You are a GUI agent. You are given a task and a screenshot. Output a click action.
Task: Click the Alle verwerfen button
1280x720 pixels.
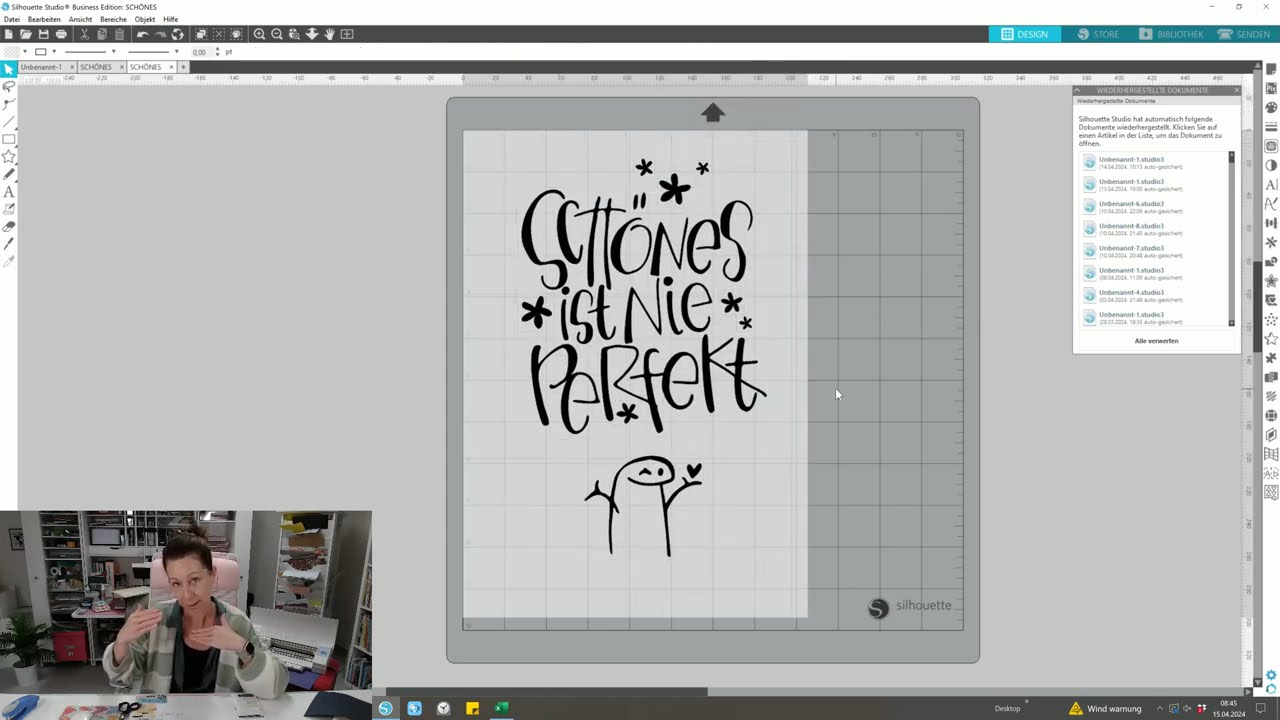(x=1156, y=341)
